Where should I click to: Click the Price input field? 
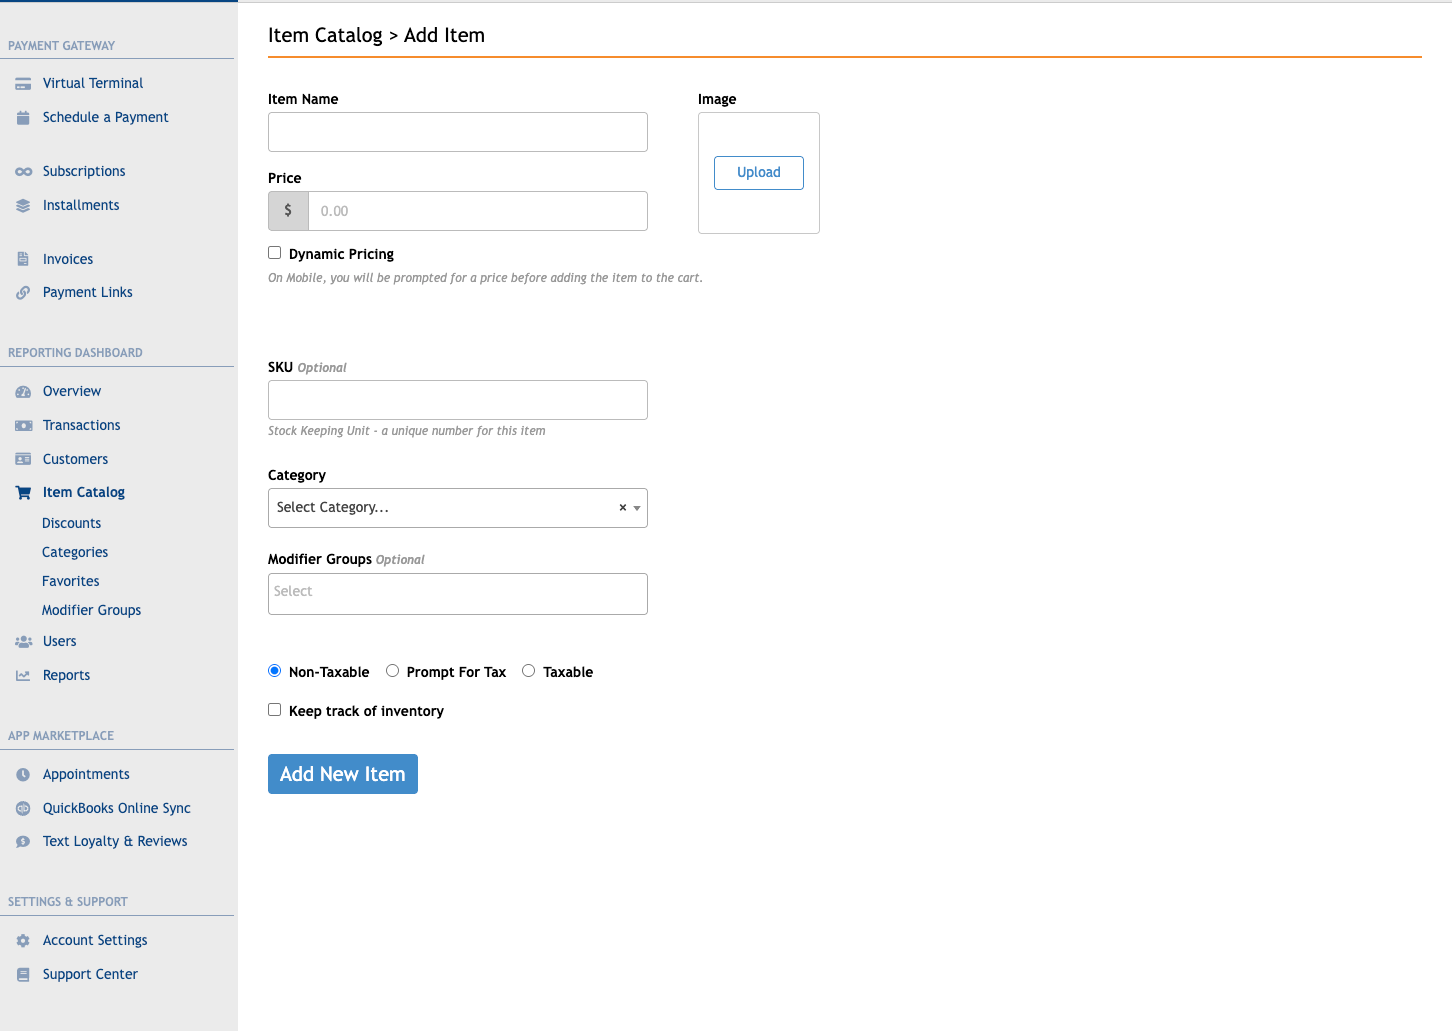[478, 211]
